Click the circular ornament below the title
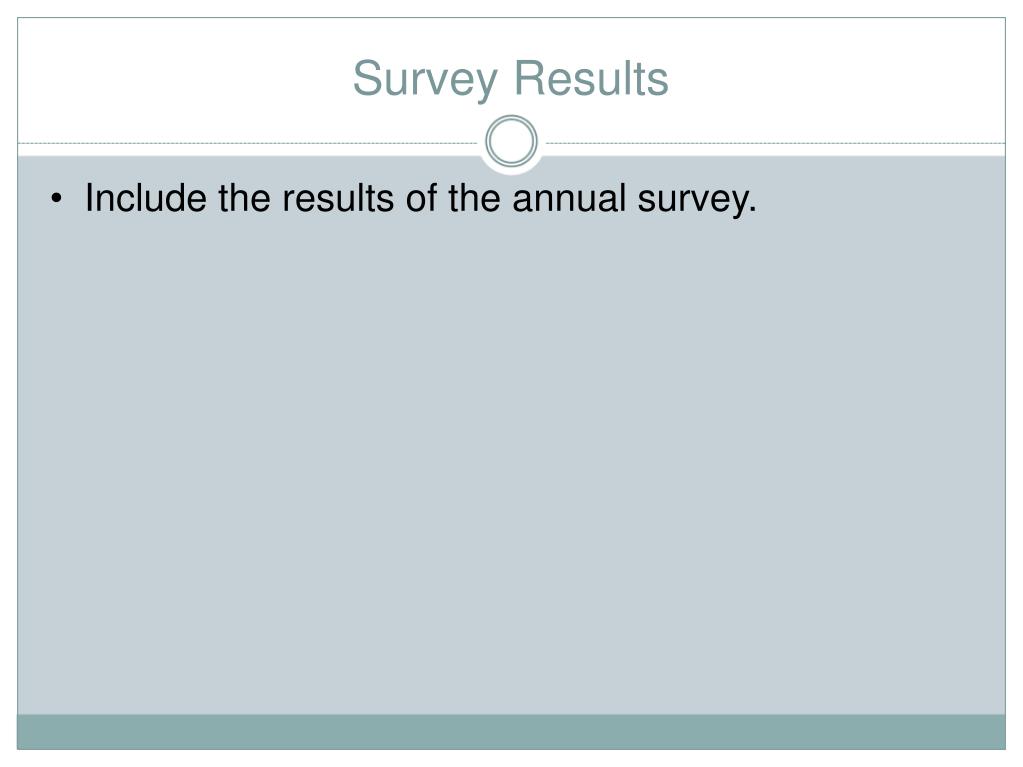The width and height of the screenshot is (1023, 767). (x=511, y=141)
